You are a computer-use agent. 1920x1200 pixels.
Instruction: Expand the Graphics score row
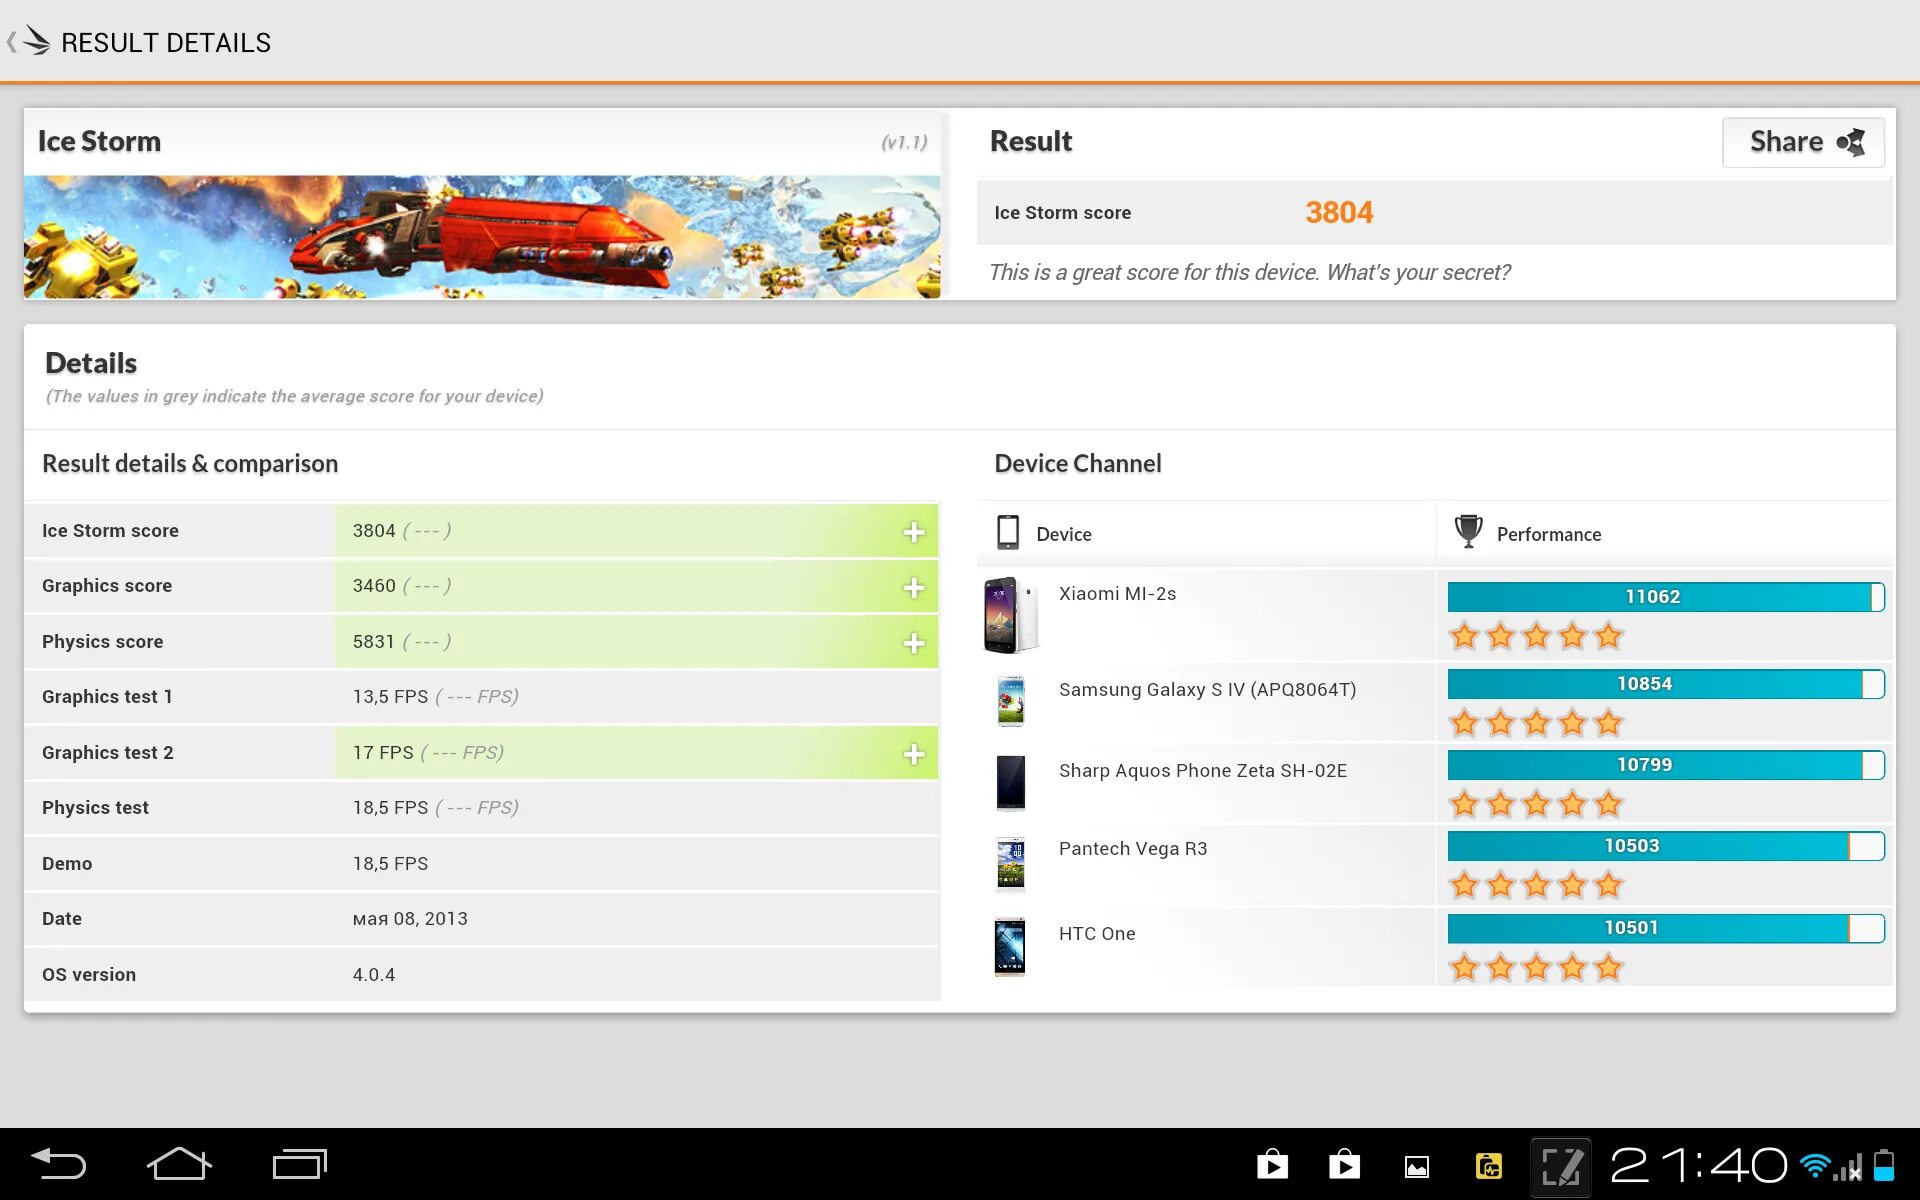913,588
